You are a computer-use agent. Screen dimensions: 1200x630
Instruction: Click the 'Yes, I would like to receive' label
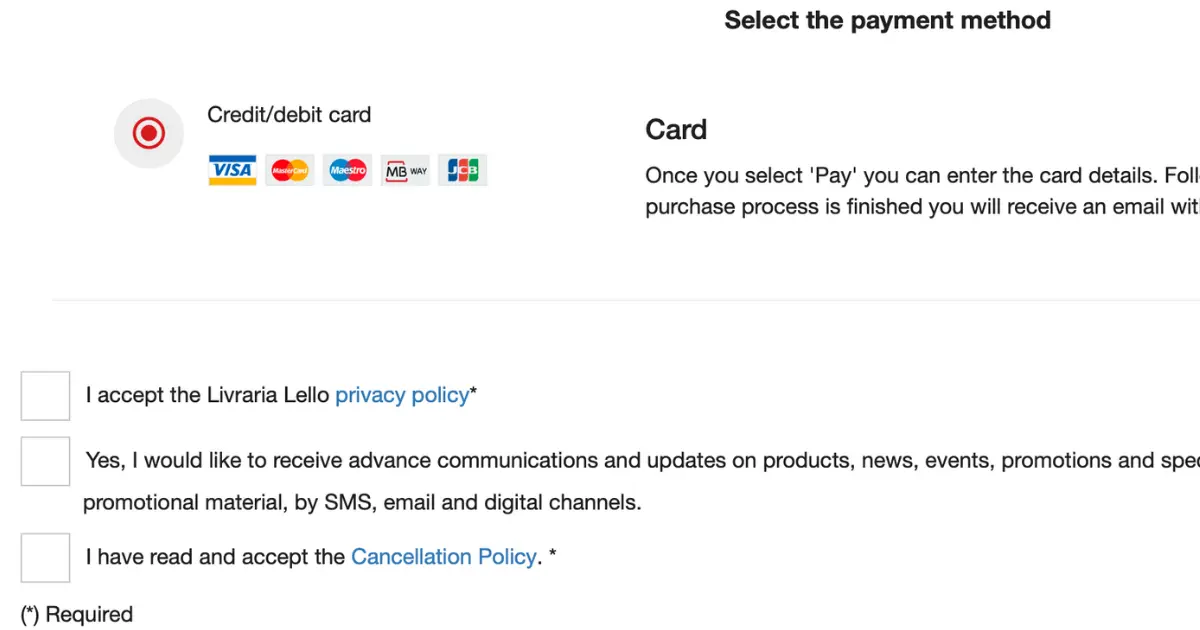(x=642, y=461)
